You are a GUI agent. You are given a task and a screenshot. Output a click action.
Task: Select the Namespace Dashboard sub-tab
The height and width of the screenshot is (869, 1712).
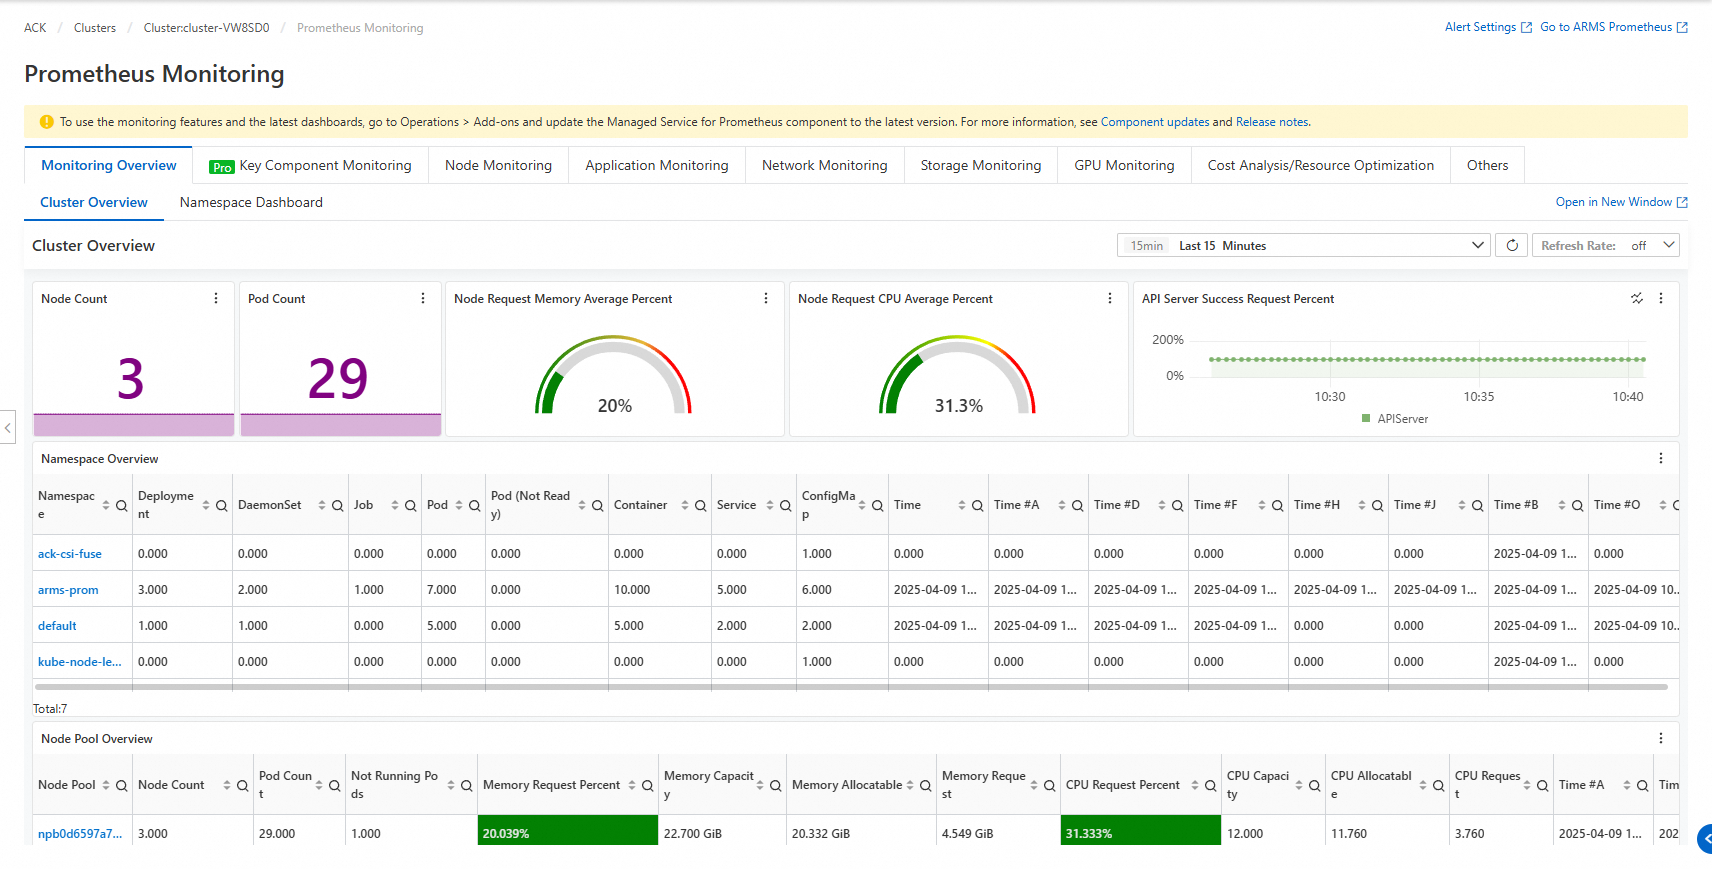[251, 203]
